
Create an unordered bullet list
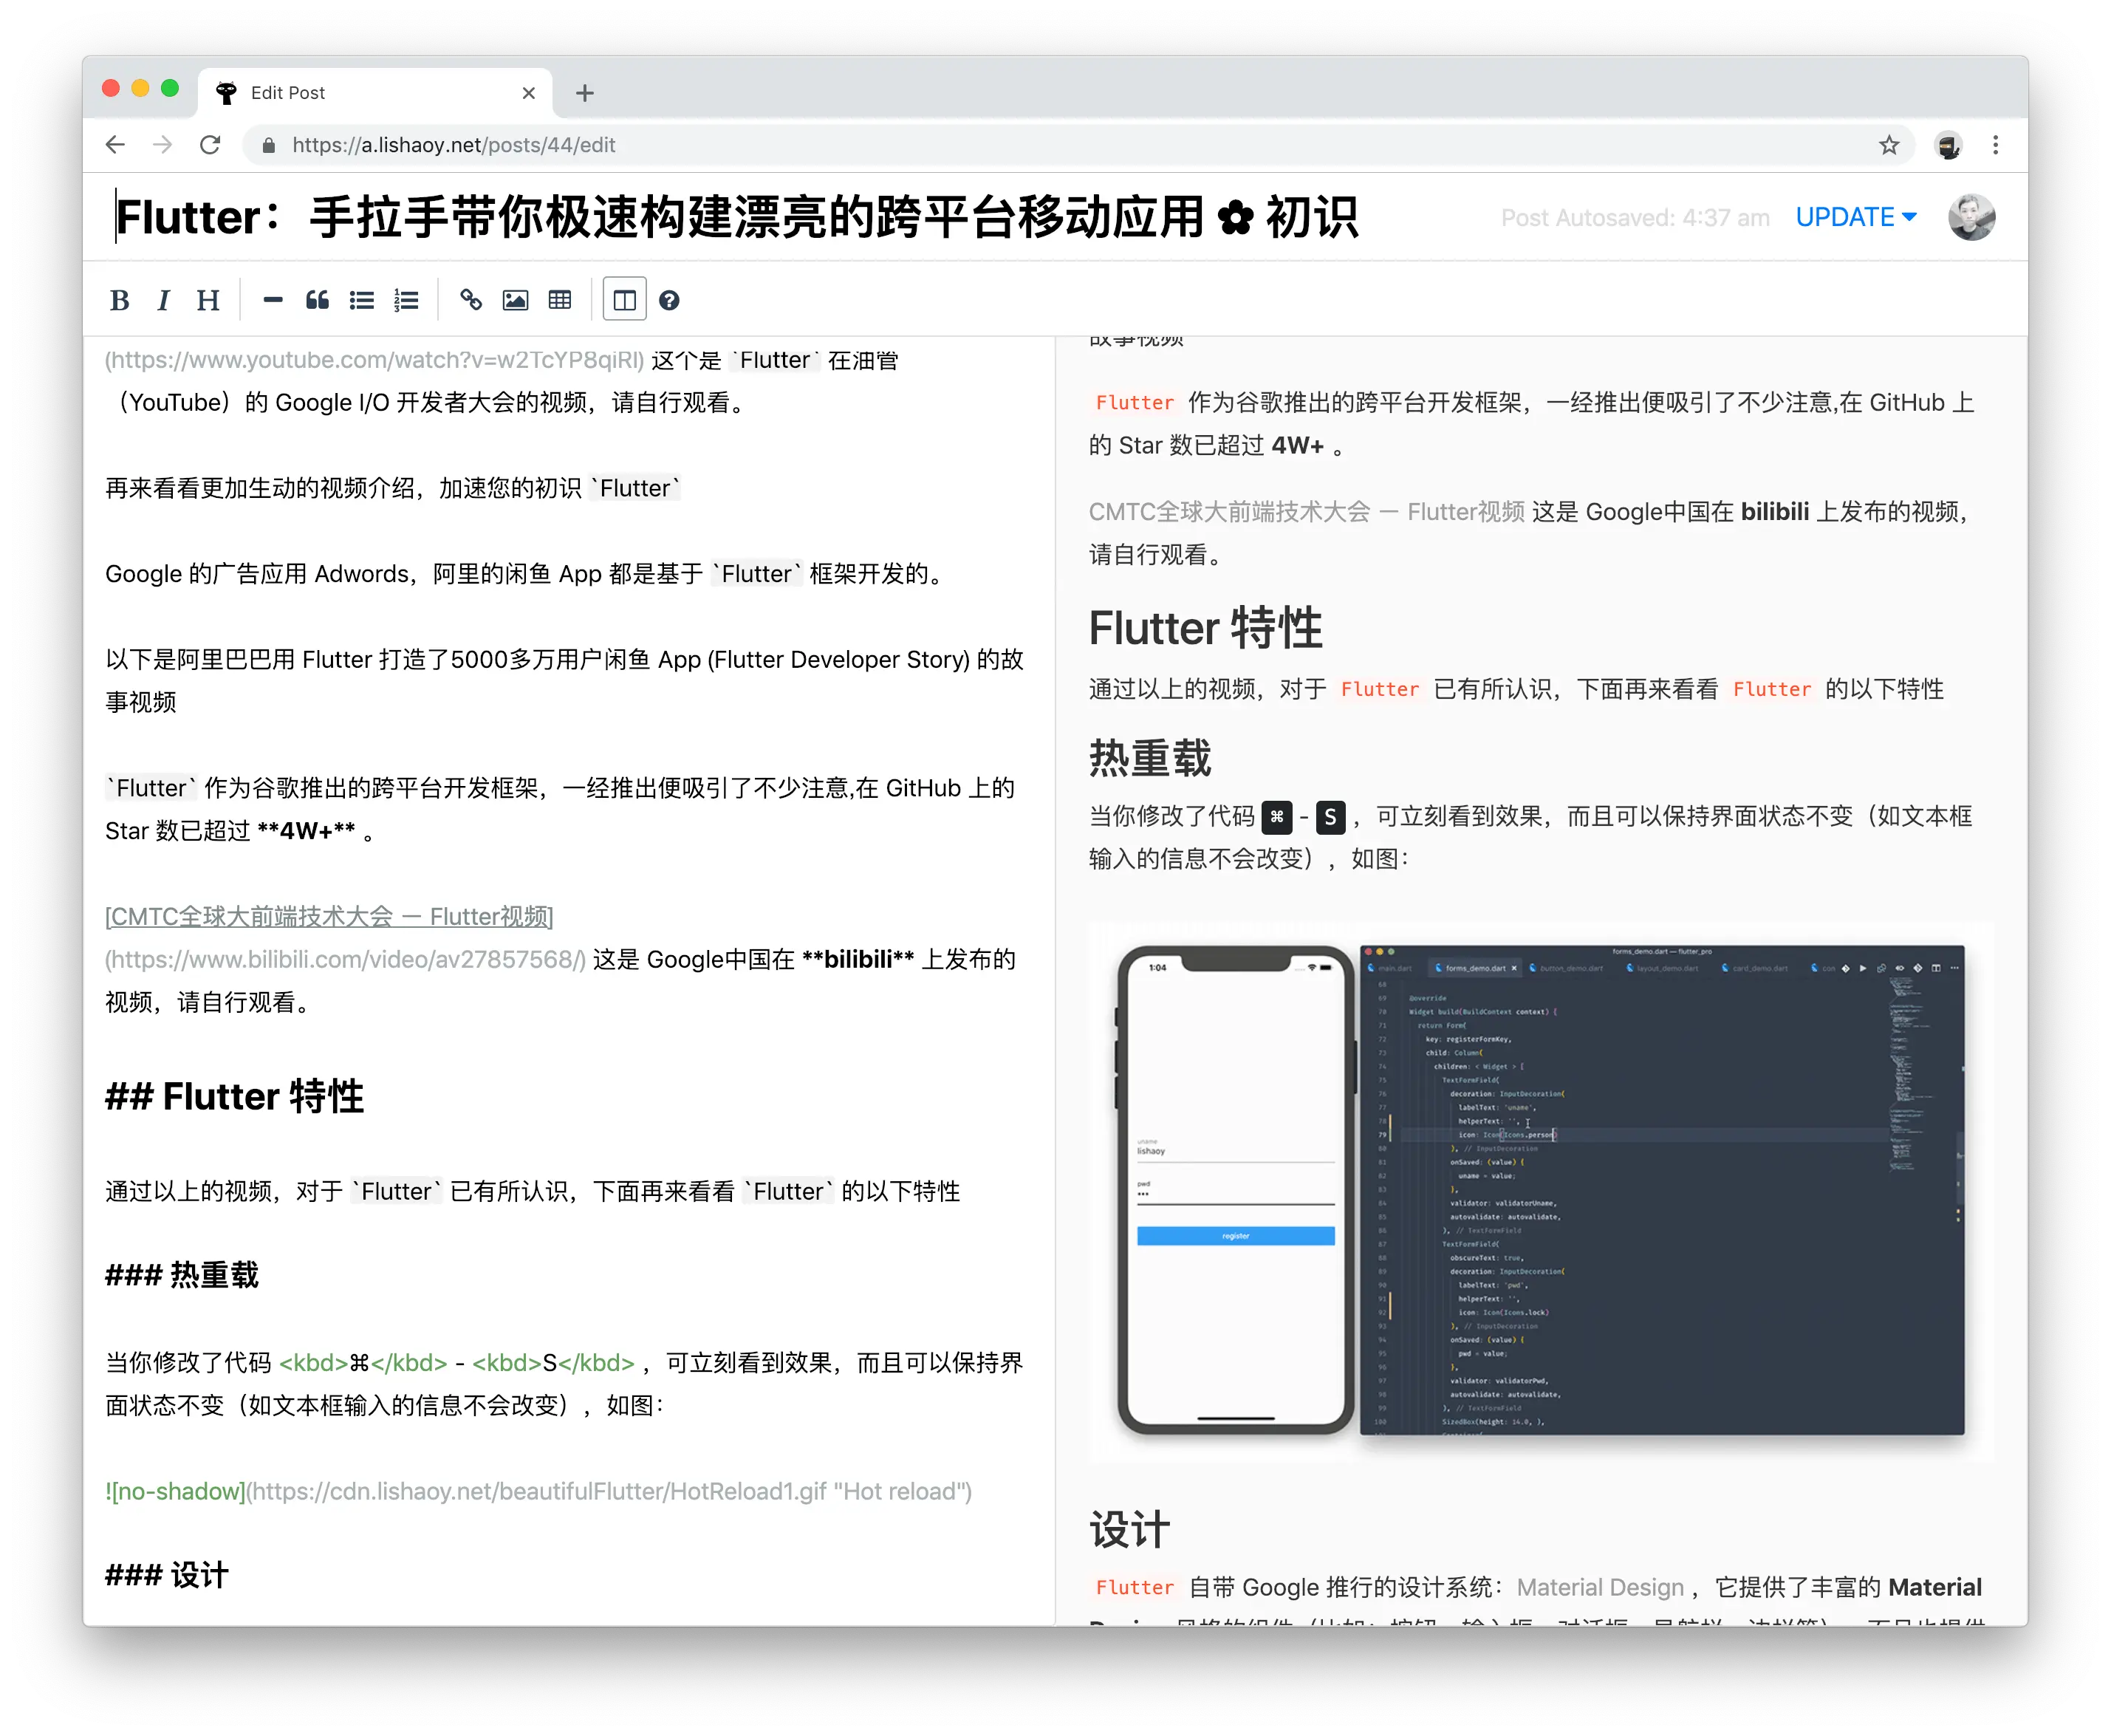coord(362,300)
